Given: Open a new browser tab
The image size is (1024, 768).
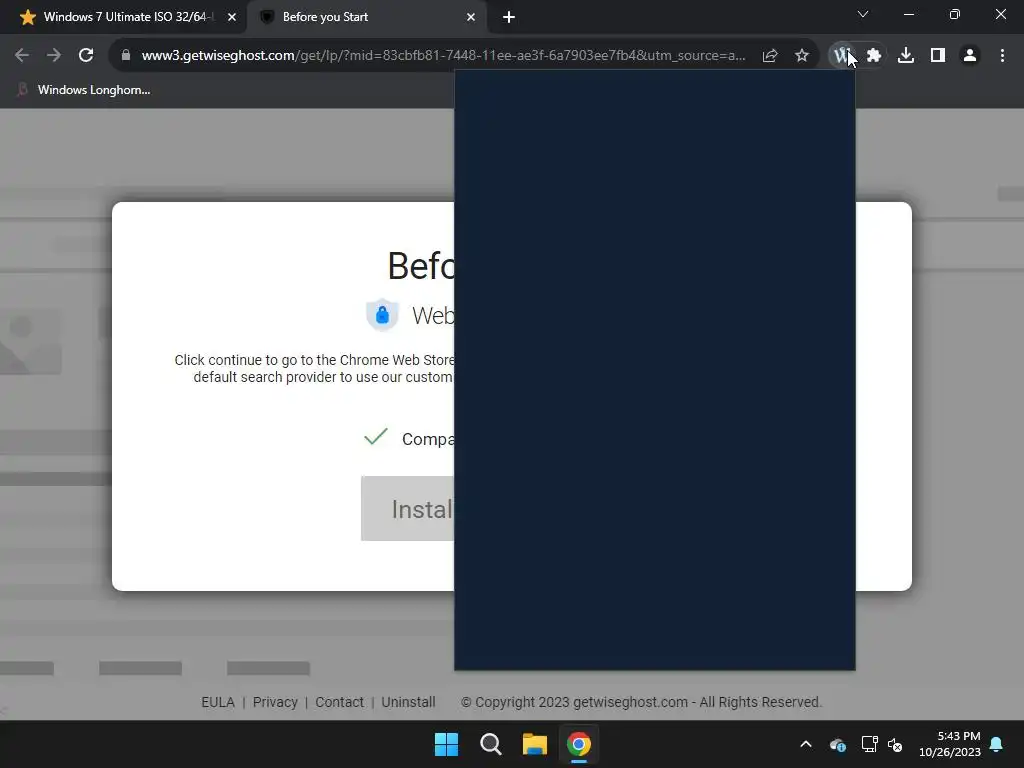Looking at the screenshot, I should click(509, 17).
